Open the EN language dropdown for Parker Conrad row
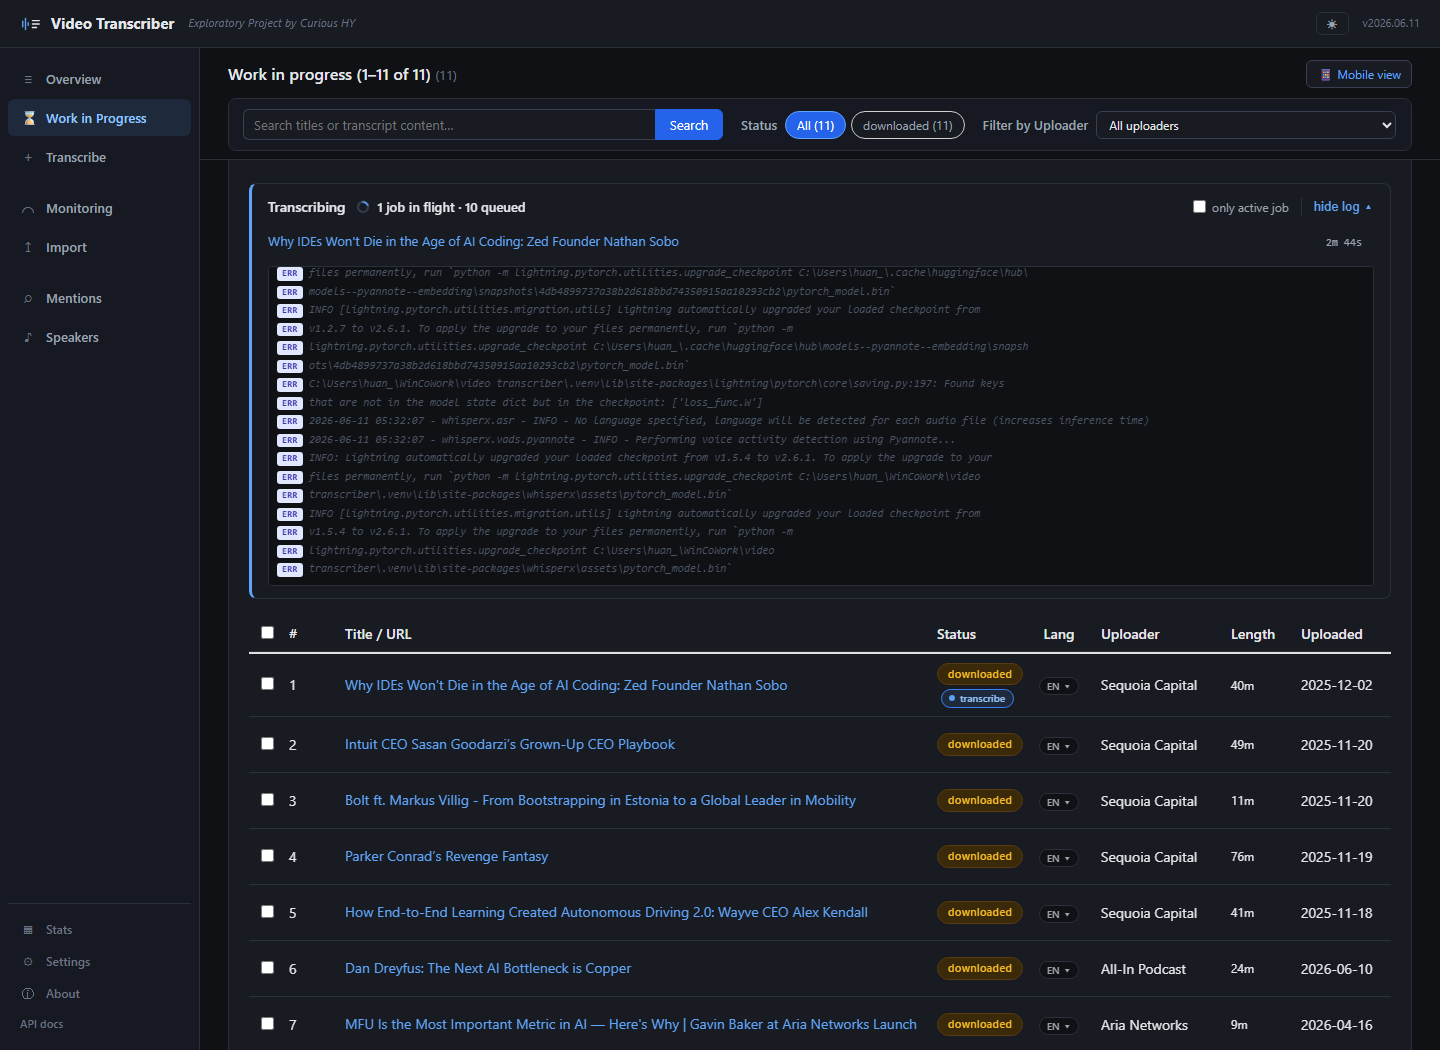Screen dimensions: 1440x1050 pyautogui.click(x=1059, y=858)
